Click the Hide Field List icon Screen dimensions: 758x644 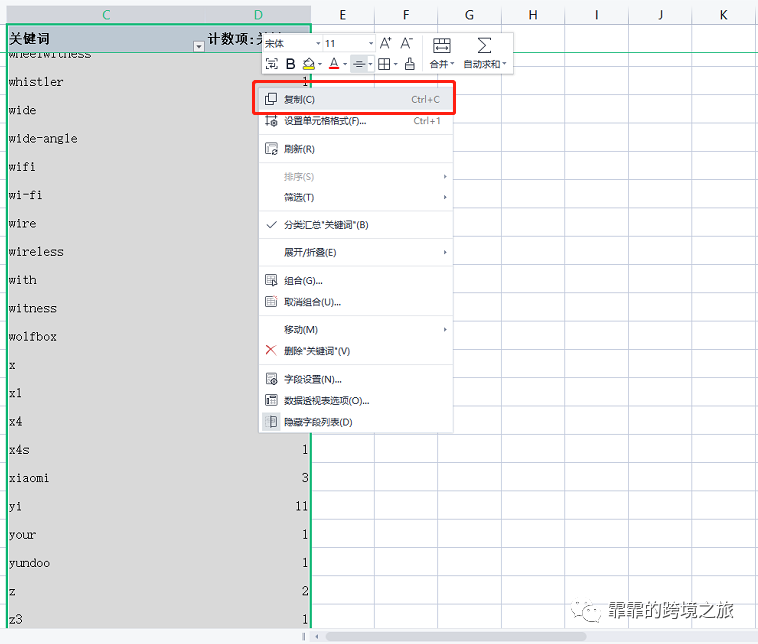pos(271,422)
